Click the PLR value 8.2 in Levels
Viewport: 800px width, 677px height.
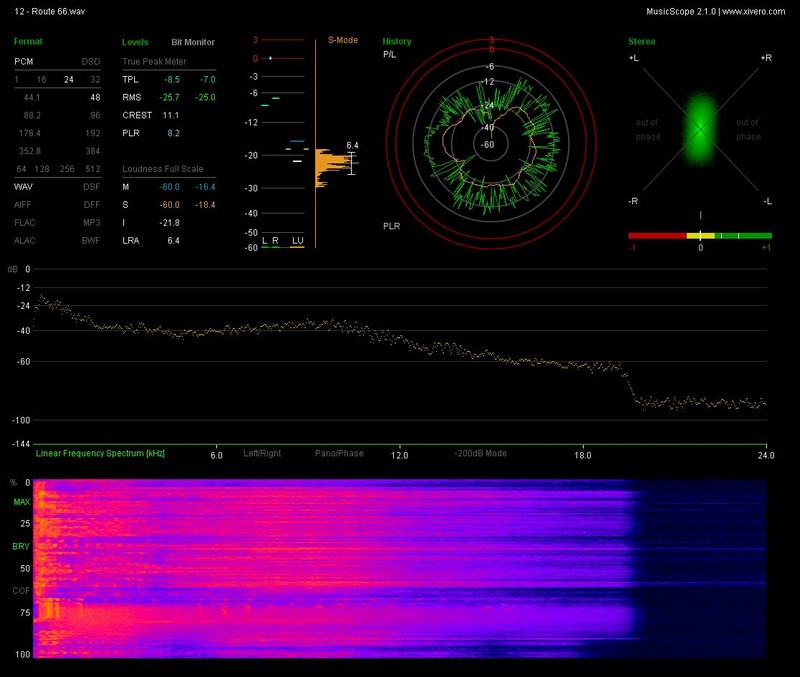(173, 133)
